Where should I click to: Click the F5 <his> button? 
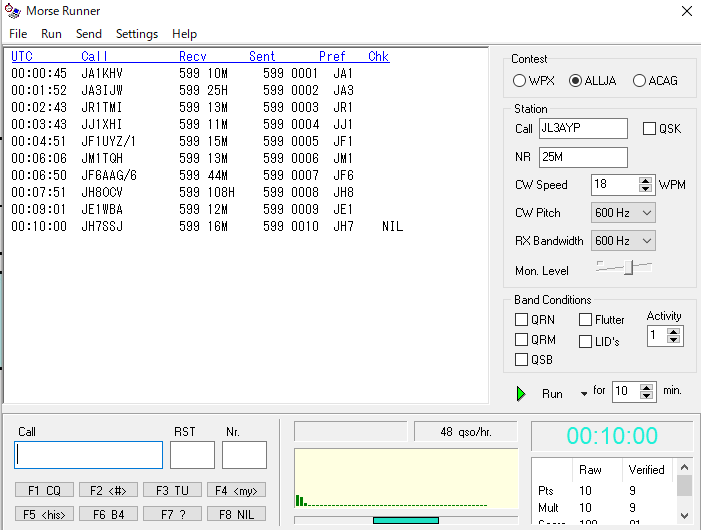coord(44,514)
